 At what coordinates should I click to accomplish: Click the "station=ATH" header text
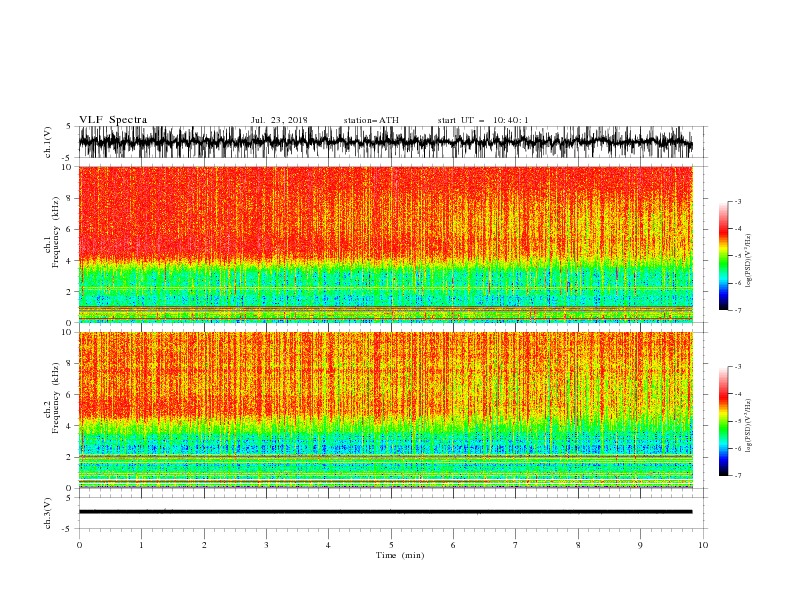pos(371,120)
